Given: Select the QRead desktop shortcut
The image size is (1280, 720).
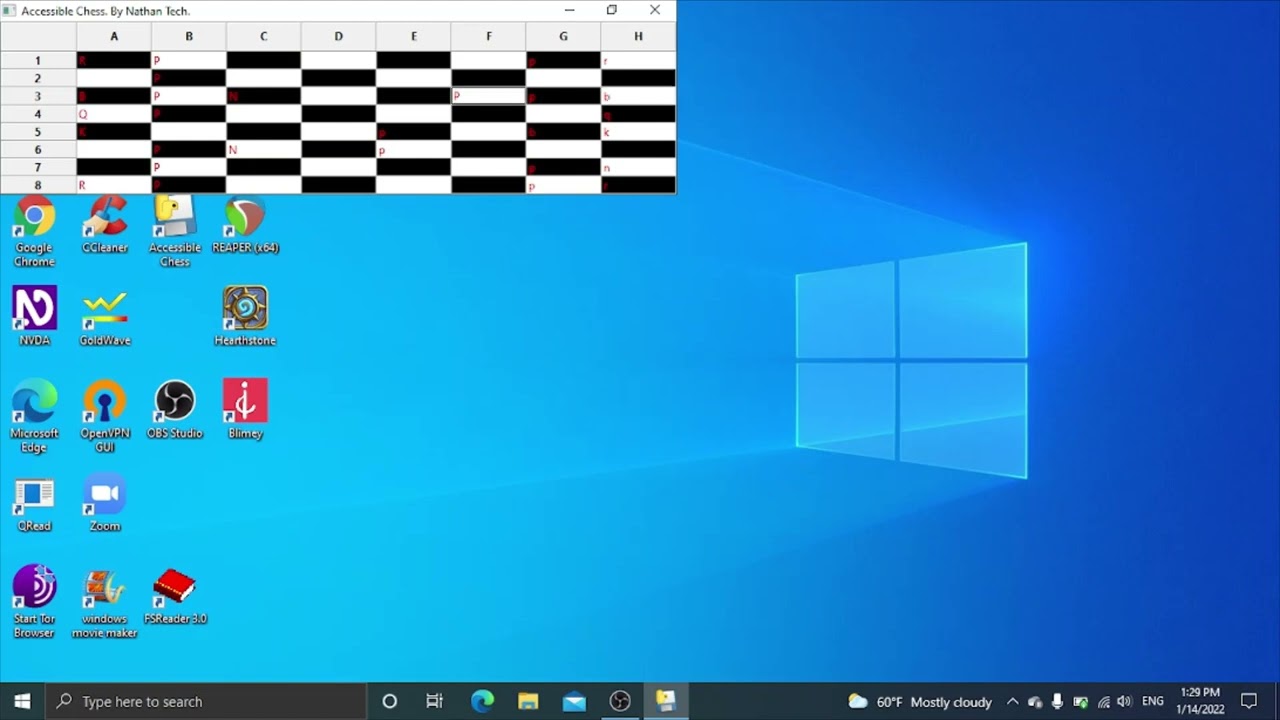Looking at the screenshot, I should point(34,503).
